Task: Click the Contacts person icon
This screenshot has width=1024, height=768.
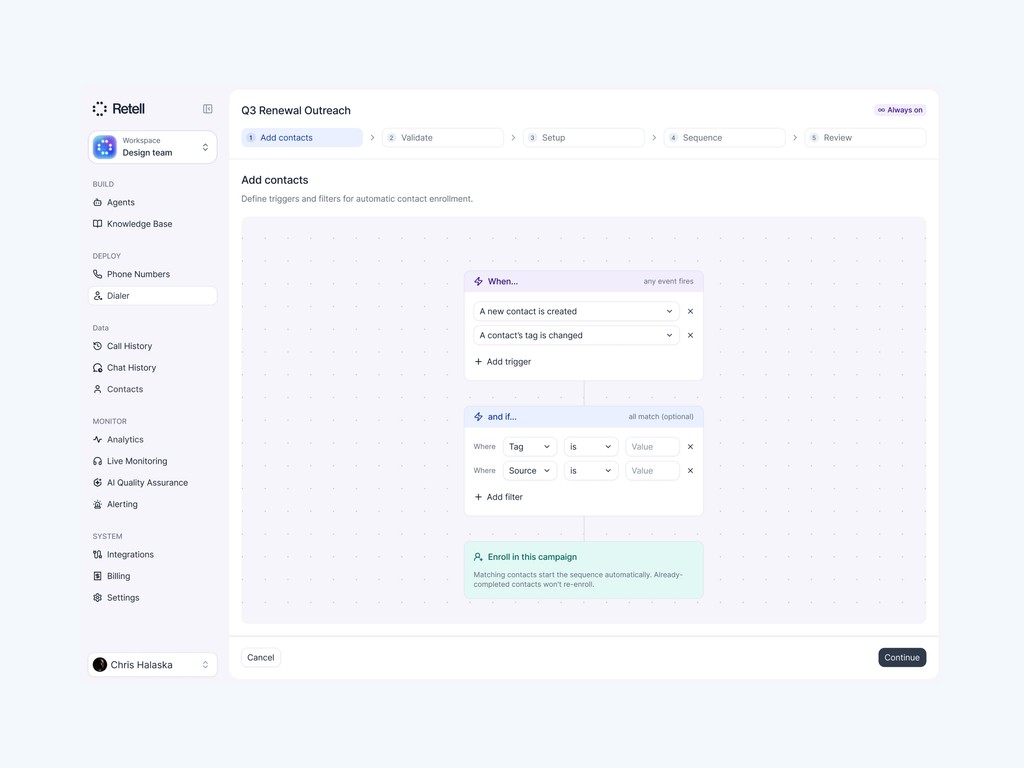Action: [97, 389]
